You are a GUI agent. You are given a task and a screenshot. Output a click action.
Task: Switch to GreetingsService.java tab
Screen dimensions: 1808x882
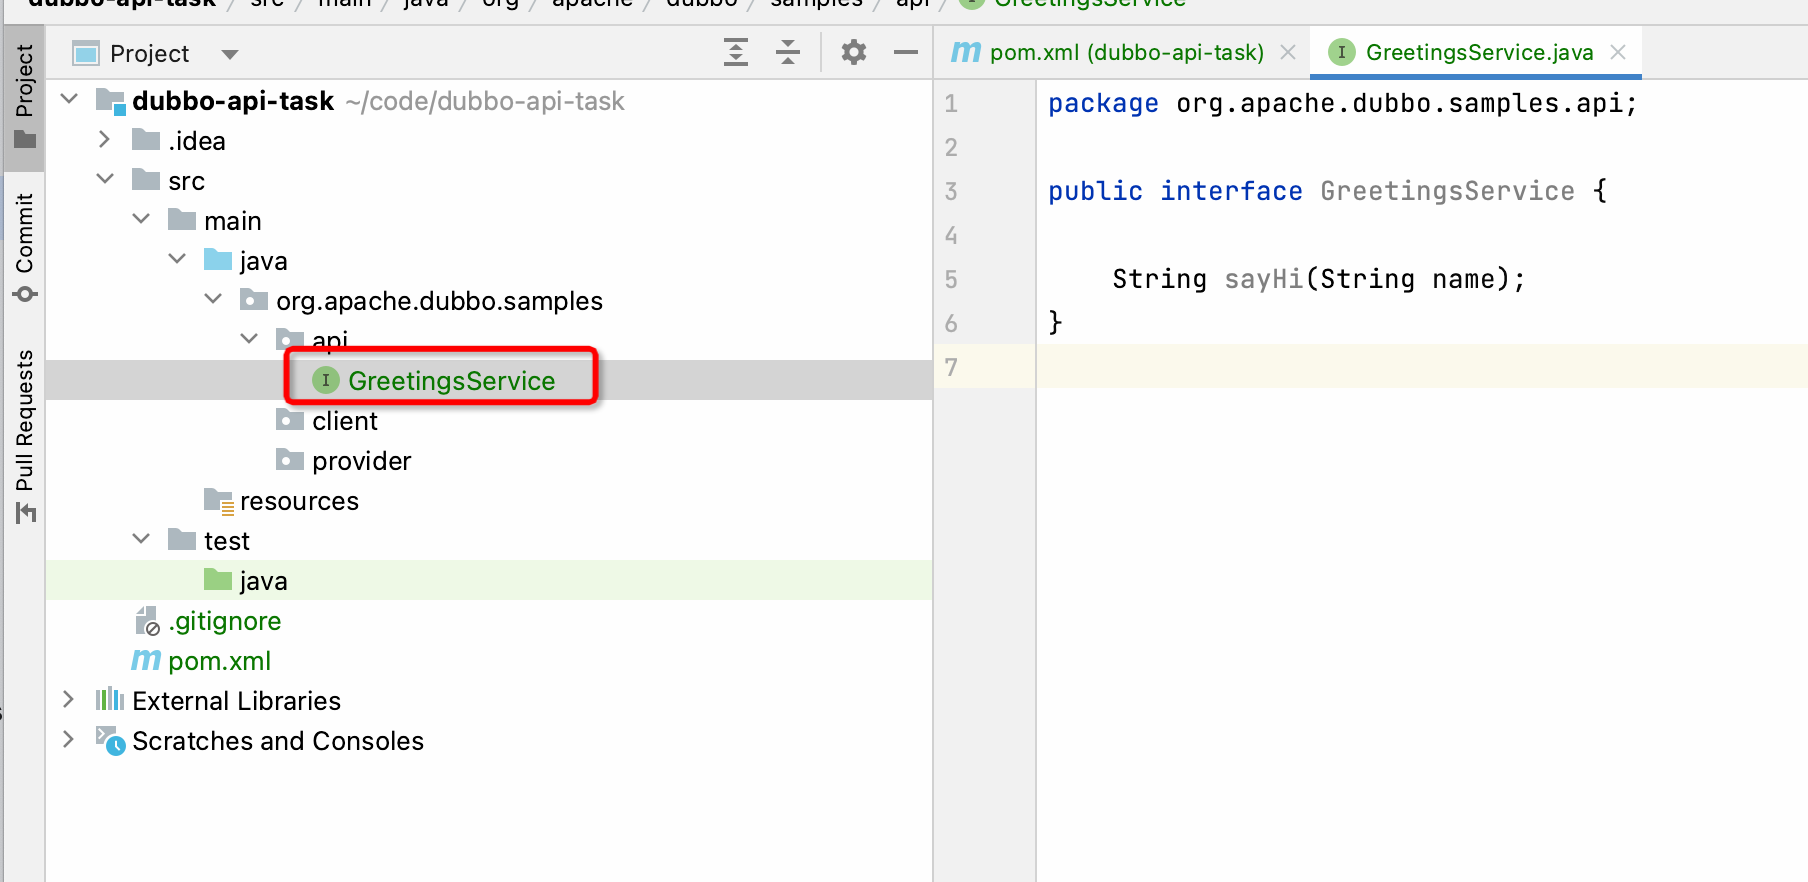pyautogui.click(x=1478, y=52)
